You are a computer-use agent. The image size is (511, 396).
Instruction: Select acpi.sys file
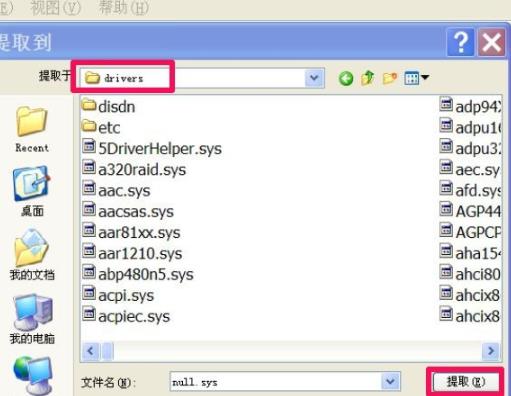(x=118, y=295)
